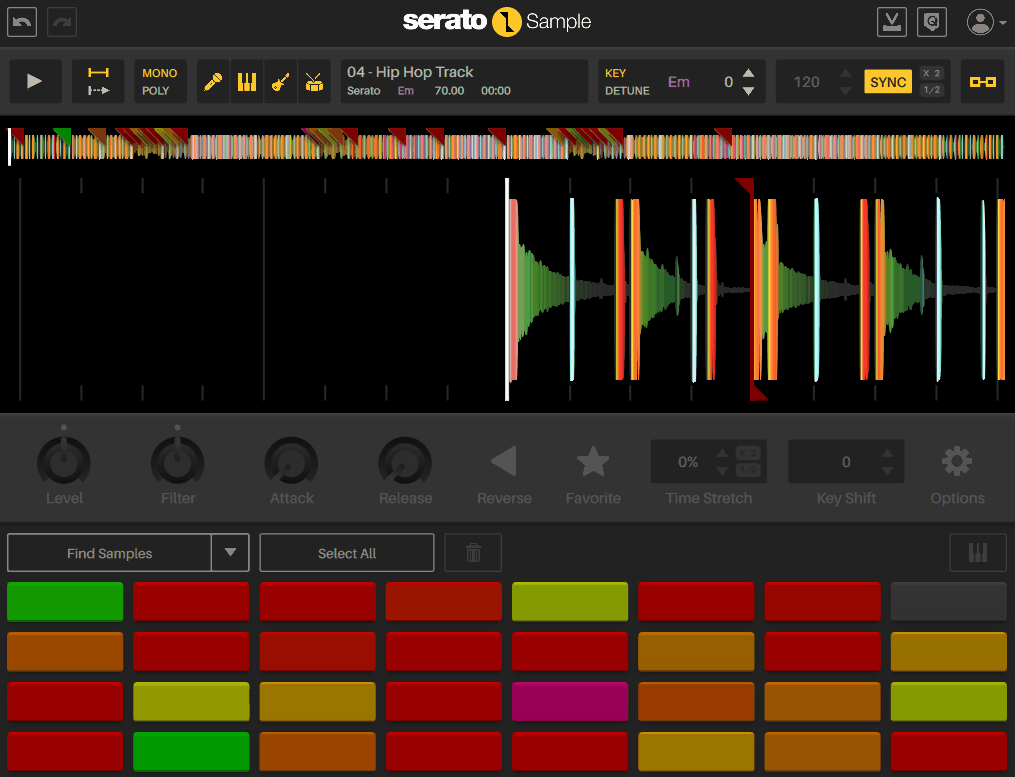The image size is (1015, 777).
Task: Toggle the Favorite star icon
Action: point(593,461)
